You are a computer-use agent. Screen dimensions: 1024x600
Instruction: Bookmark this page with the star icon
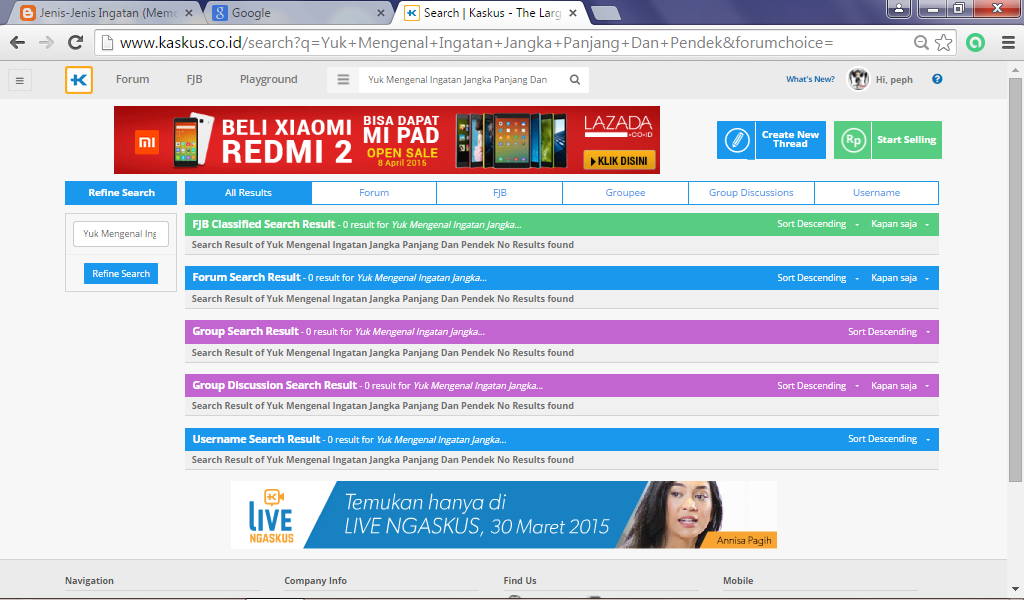944,43
